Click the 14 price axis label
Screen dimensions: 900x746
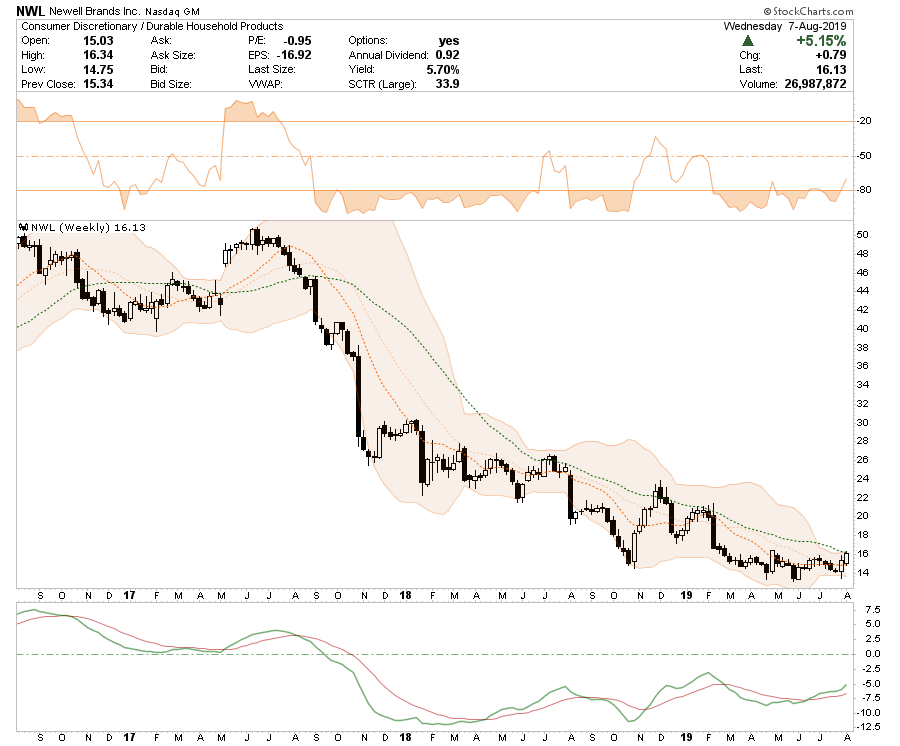(x=862, y=573)
